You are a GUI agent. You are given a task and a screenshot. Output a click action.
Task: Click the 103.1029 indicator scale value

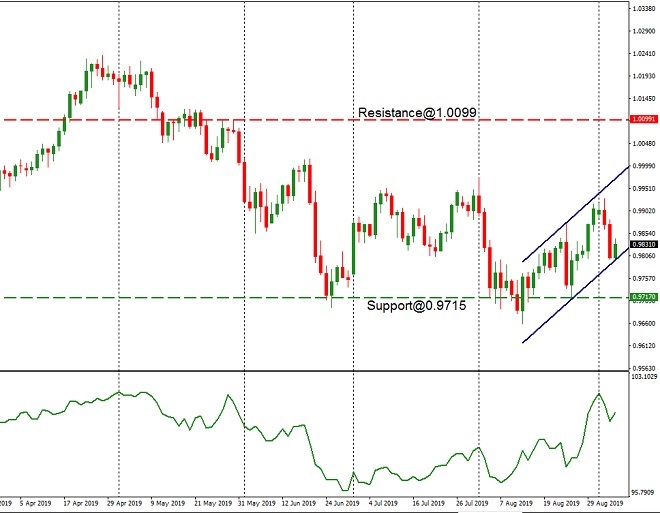coord(644,376)
